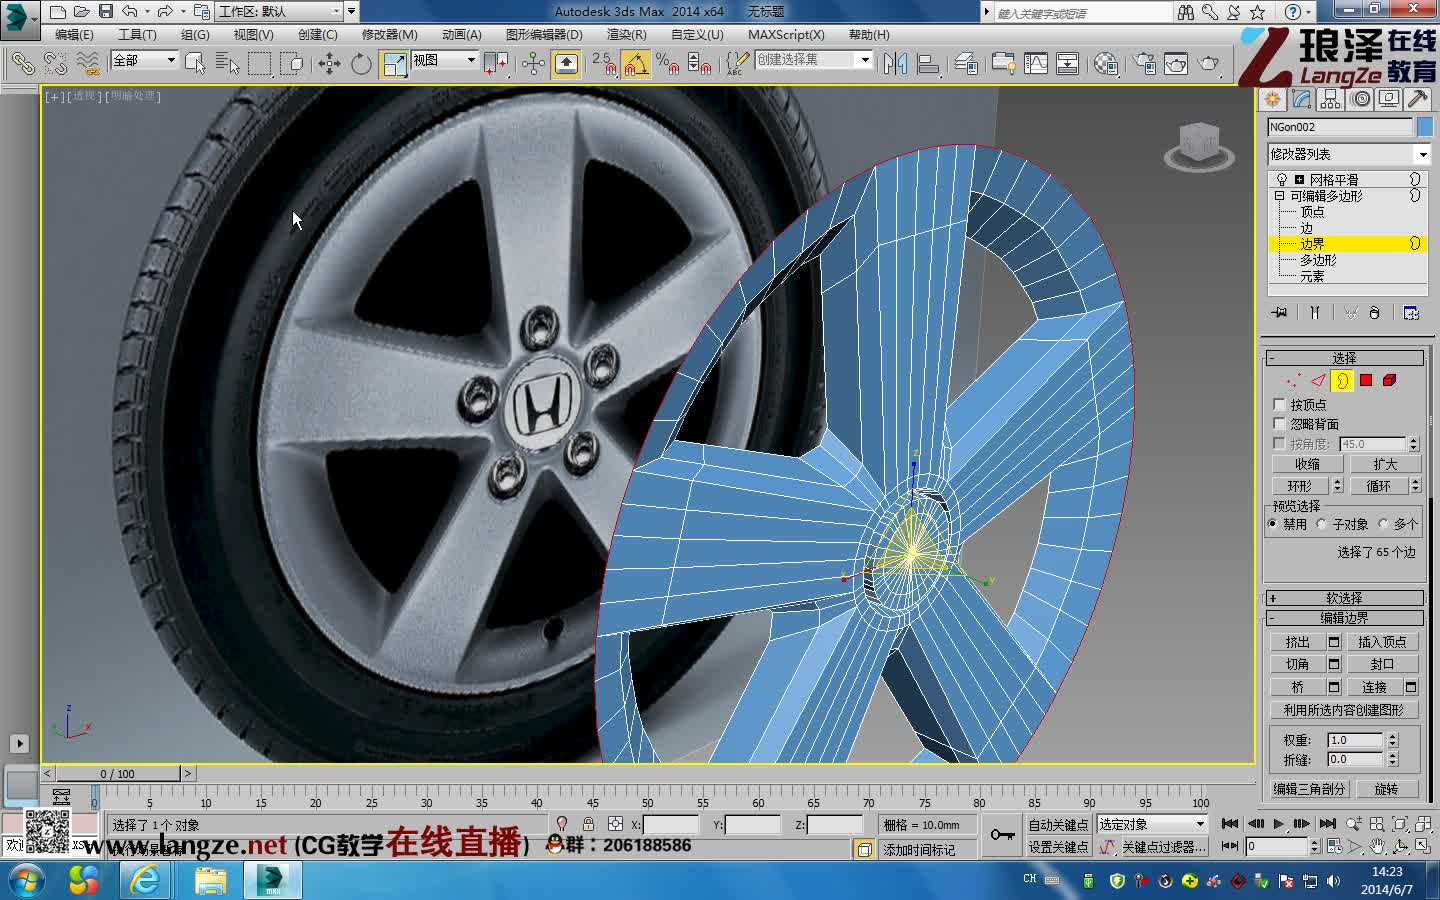Open the Material Editor
Screen dimensions: 1440x900
coord(1105,63)
